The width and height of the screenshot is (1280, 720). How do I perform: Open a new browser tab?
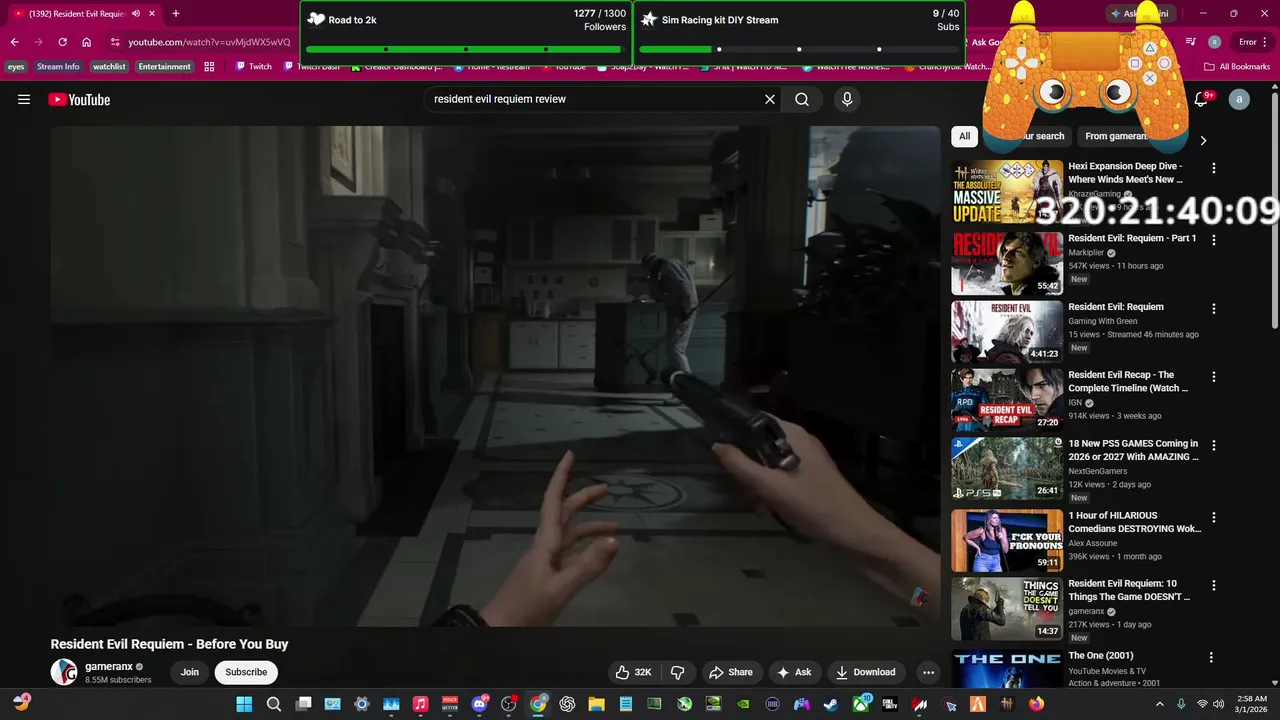pos(176,14)
